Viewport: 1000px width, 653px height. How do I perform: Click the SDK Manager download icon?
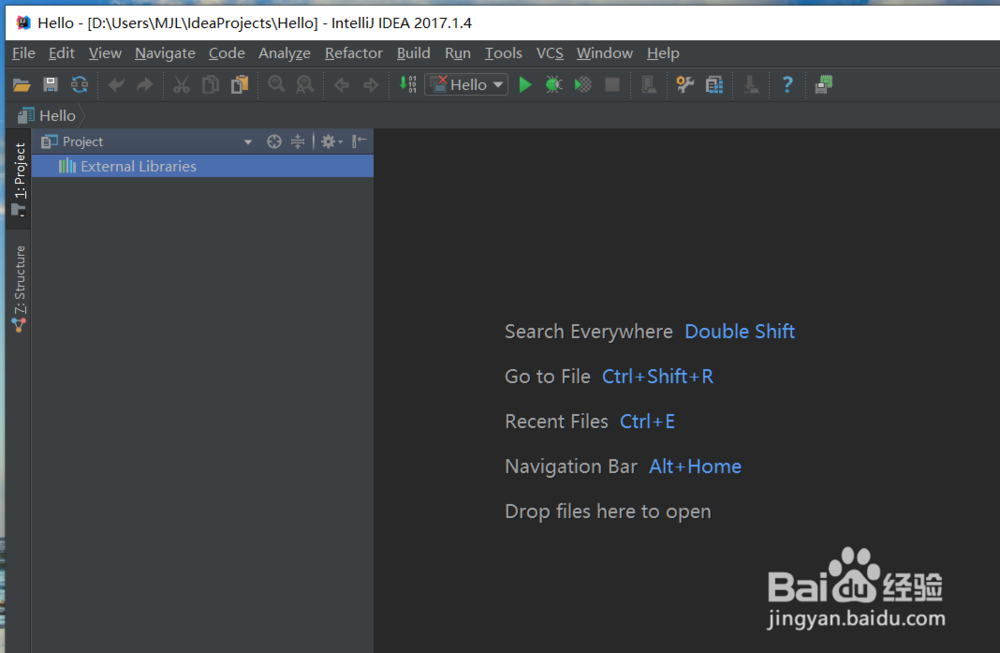[x=751, y=85]
